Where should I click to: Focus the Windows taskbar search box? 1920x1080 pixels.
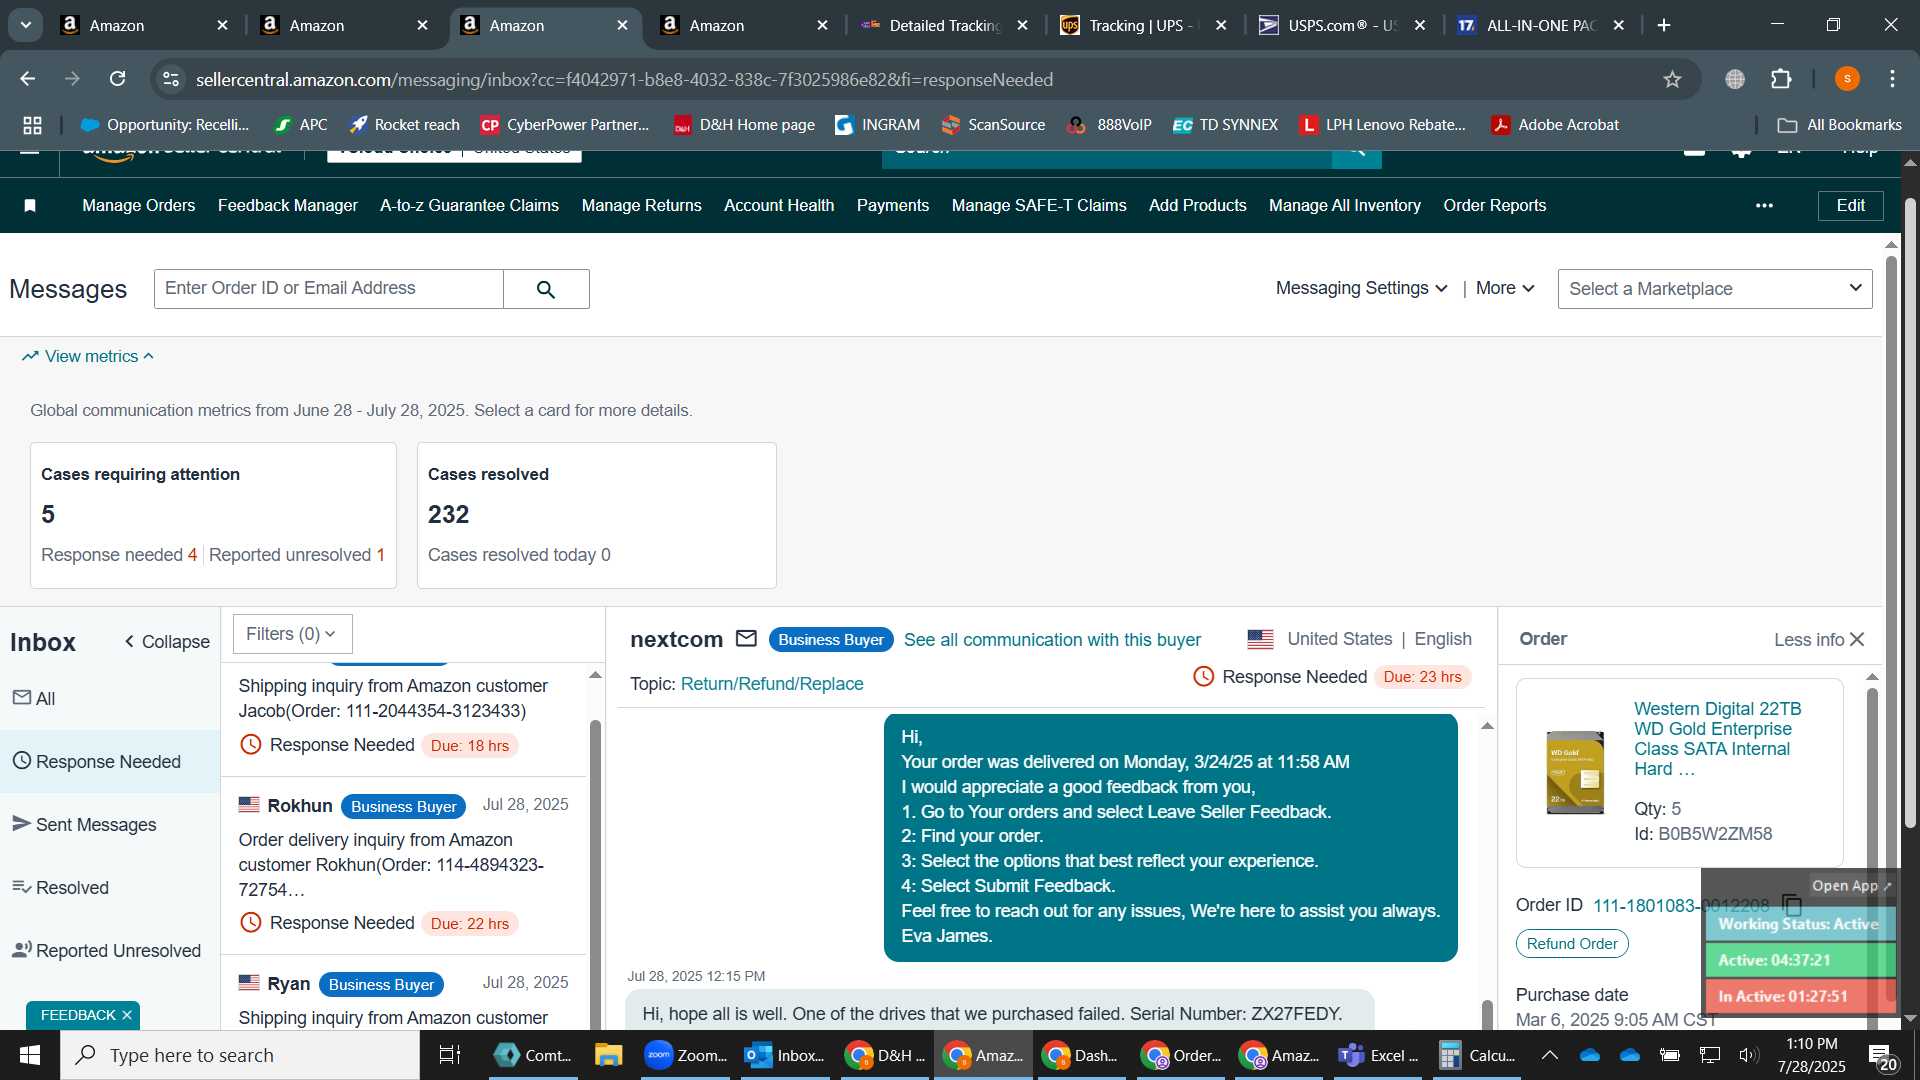click(x=240, y=1055)
